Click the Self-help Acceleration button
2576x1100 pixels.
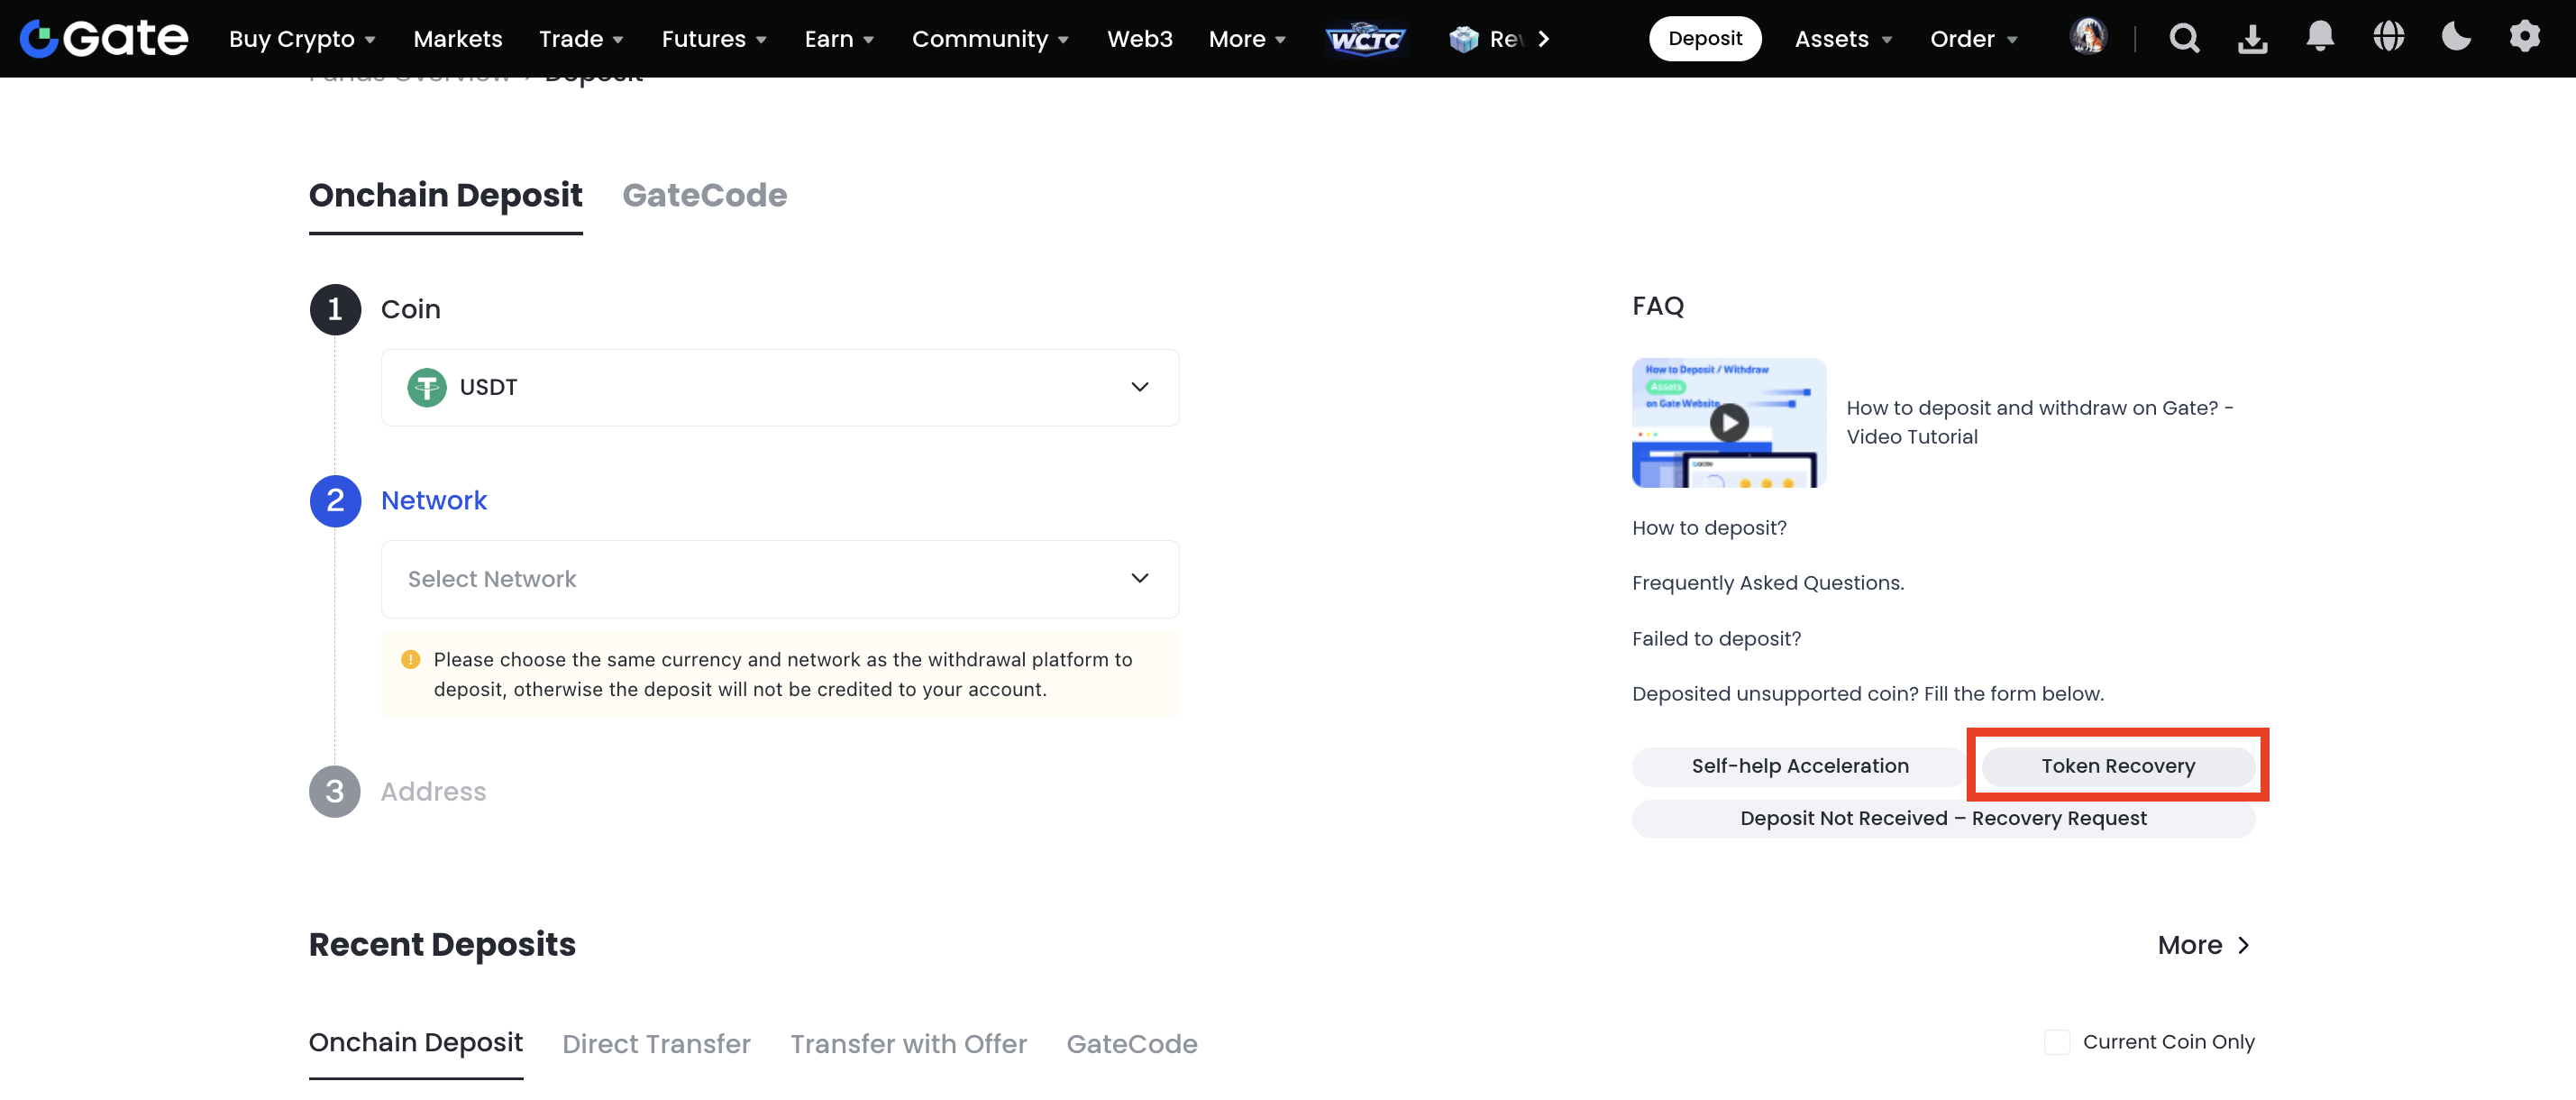pyautogui.click(x=1799, y=766)
